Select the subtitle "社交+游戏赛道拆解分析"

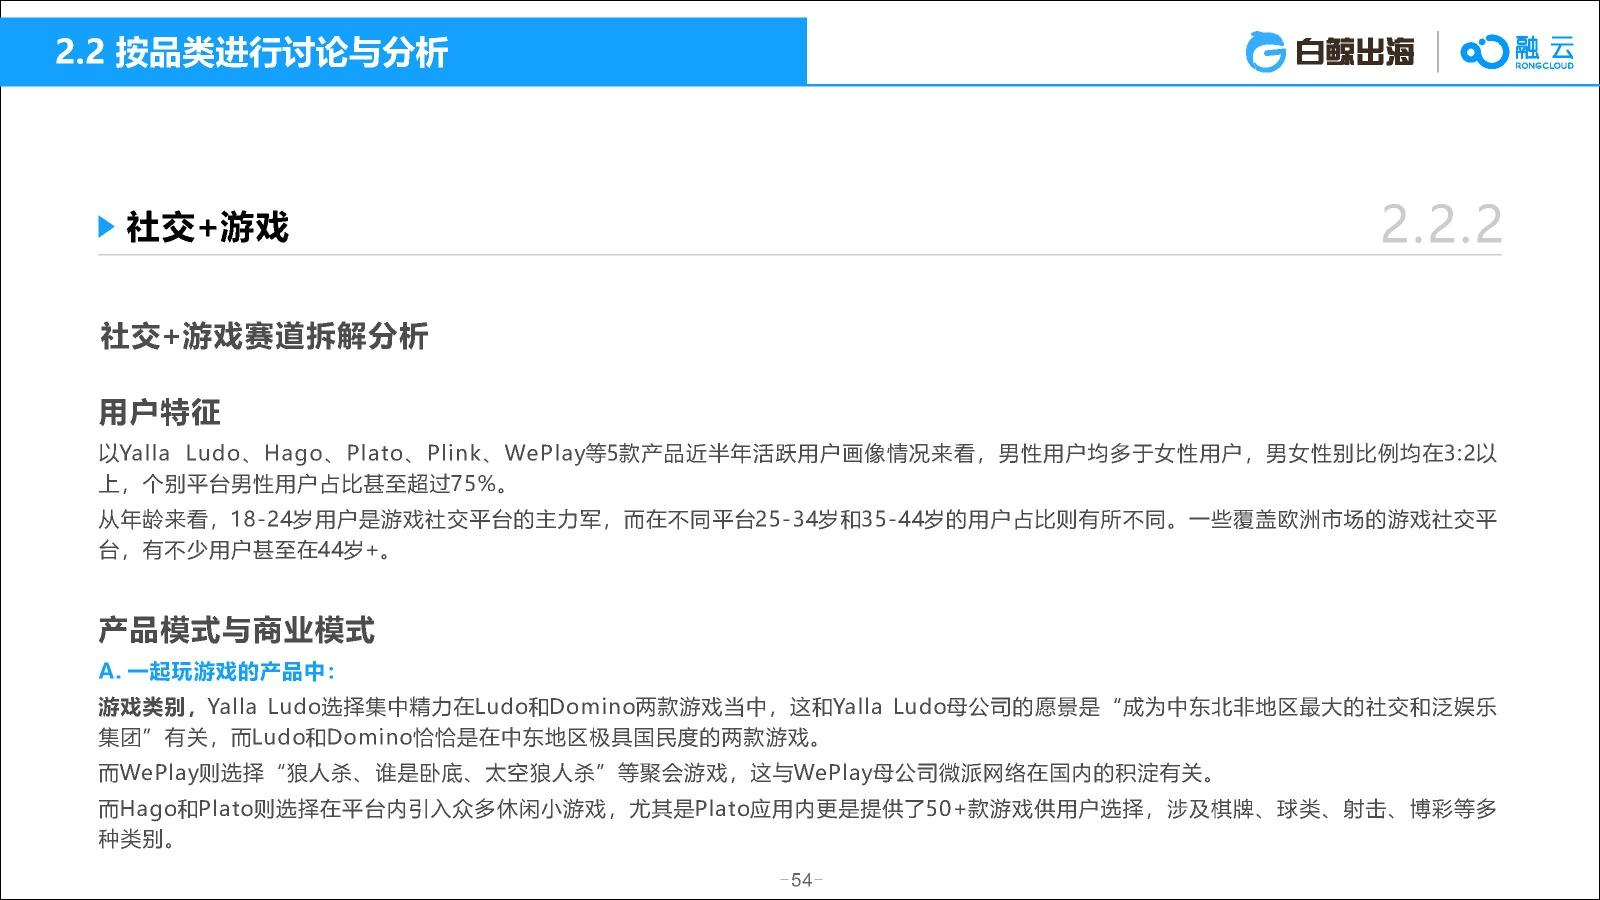(x=264, y=336)
